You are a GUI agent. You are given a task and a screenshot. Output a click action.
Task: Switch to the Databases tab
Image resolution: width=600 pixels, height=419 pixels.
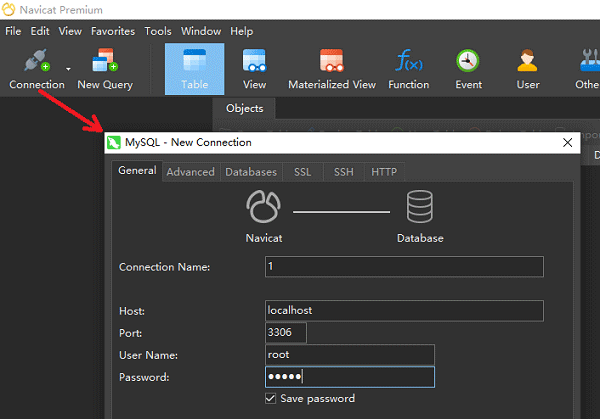point(251,172)
